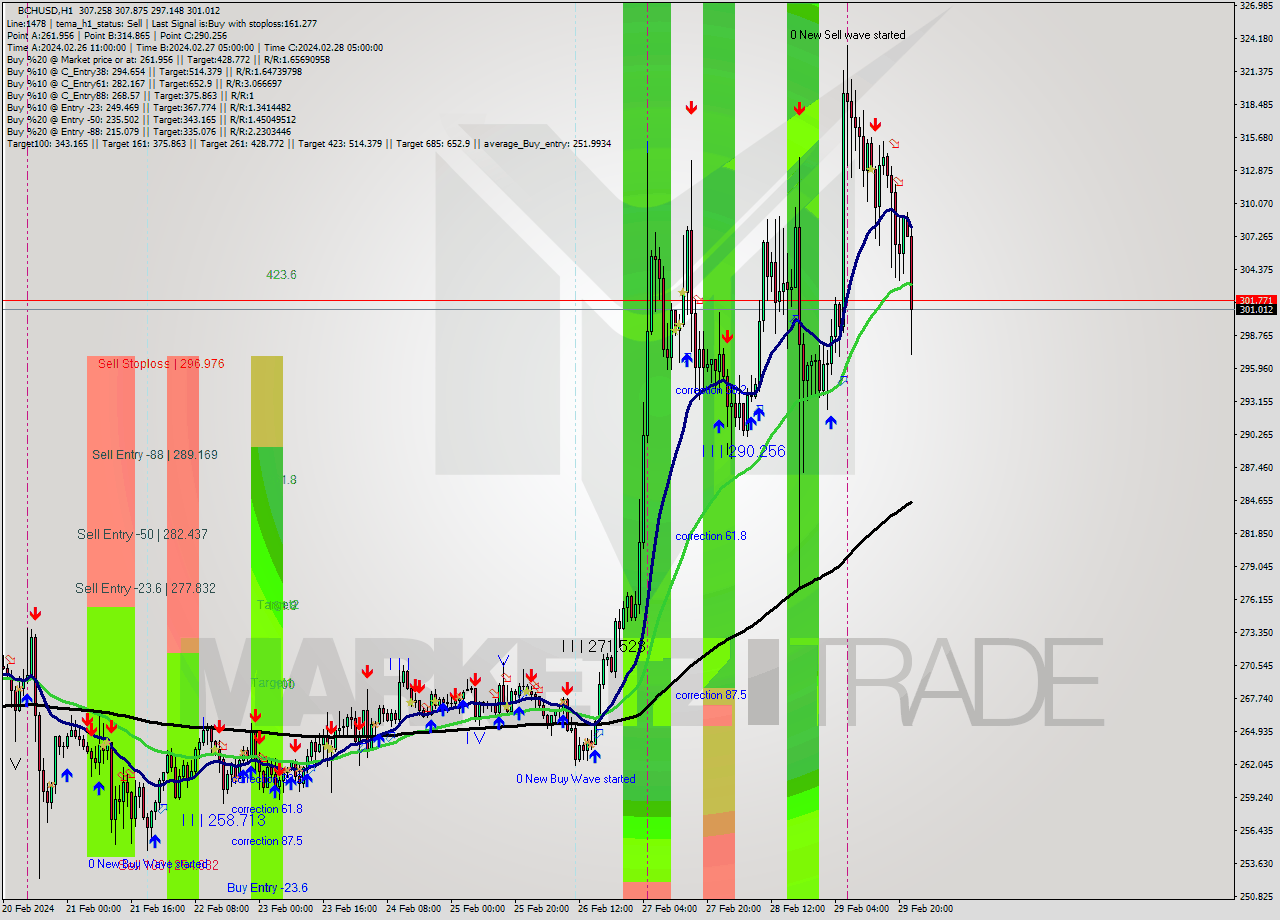The height and width of the screenshot is (920, 1280).
Task: Select the 'Sell Entry -23.6 | 277.832' label
Action: pos(145,589)
